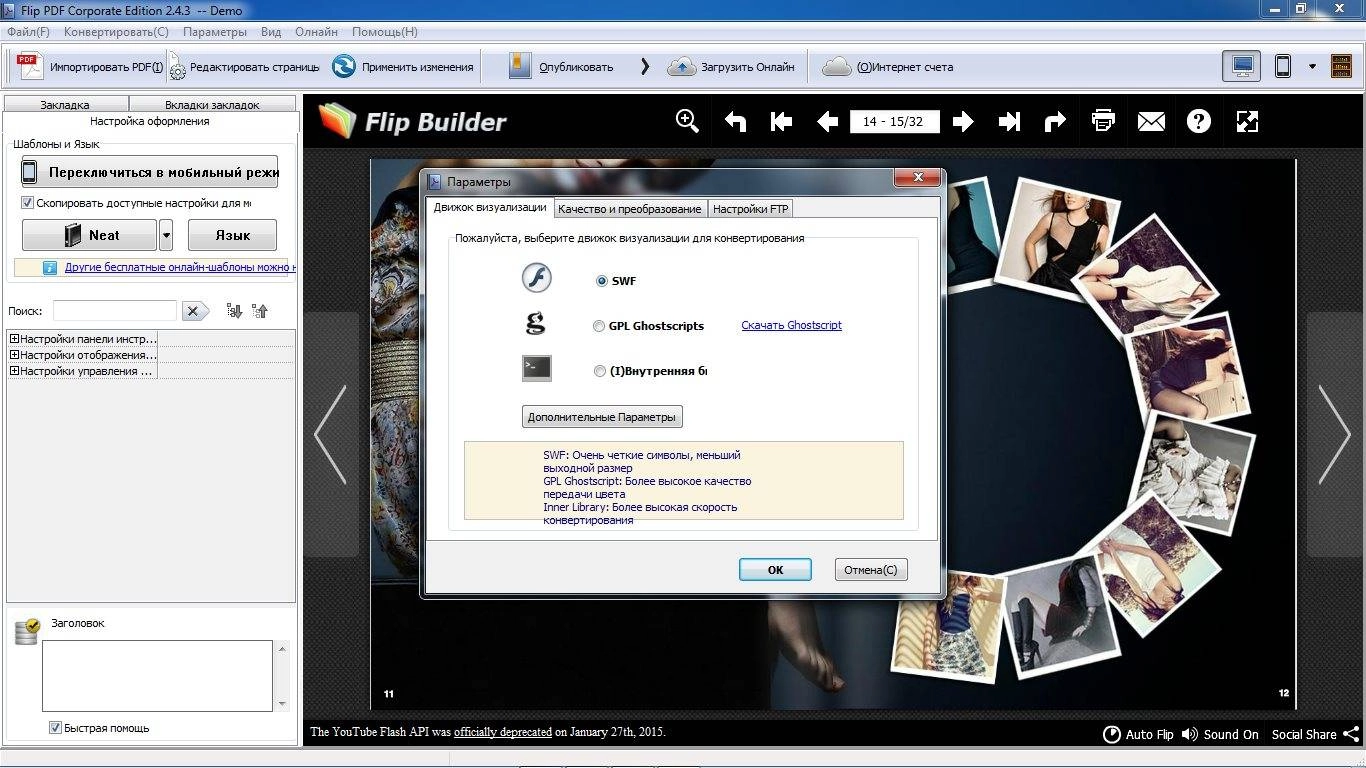Toggle Sound On speaker icon
The height and width of the screenshot is (768, 1366).
click(1190, 734)
